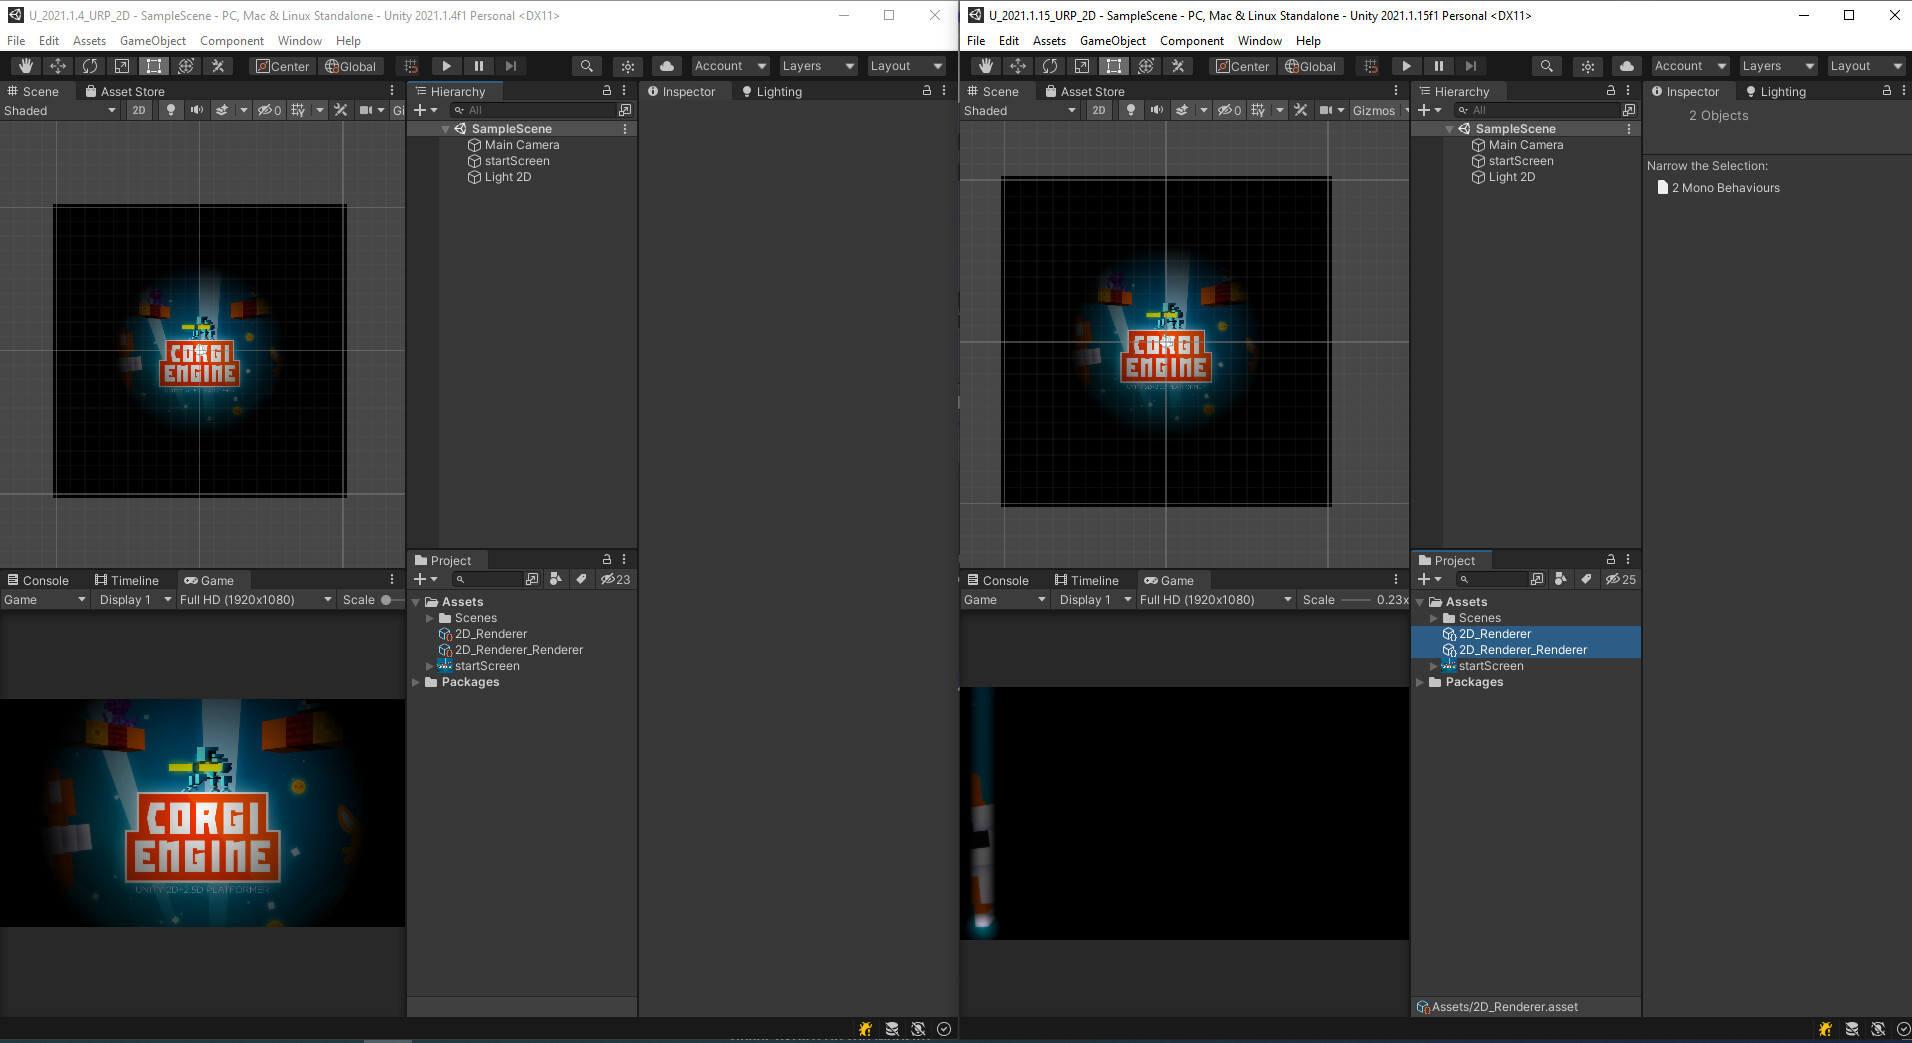
Task: Click the Center pivot button
Action: point(282,66)
